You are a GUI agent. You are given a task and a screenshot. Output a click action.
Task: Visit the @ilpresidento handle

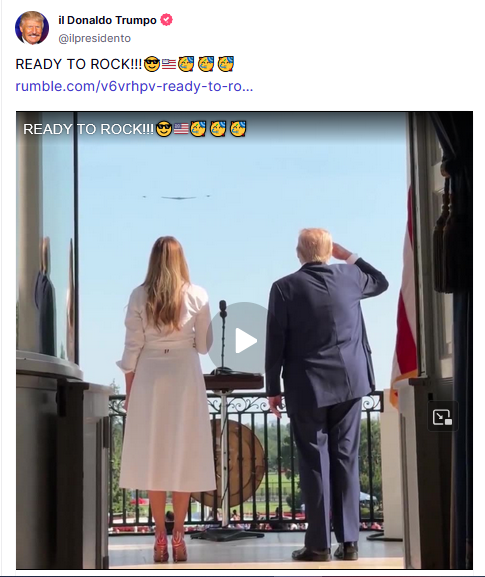click(x=95, y=38)
